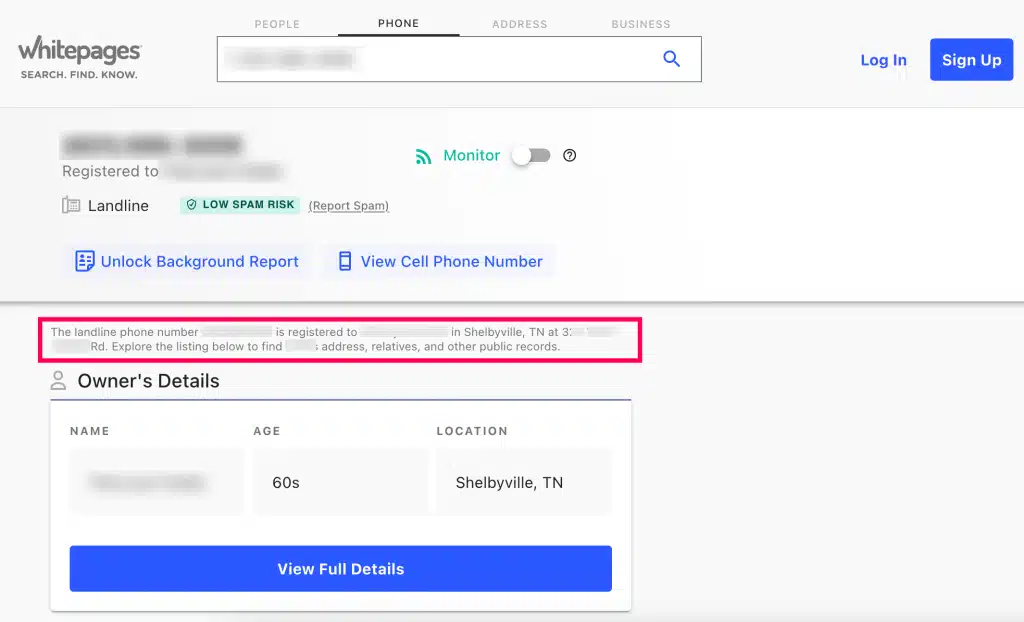The width and height of the screenshot is (1024, 622).
Task: Click the phone number search field
Action: coord(459,59)
